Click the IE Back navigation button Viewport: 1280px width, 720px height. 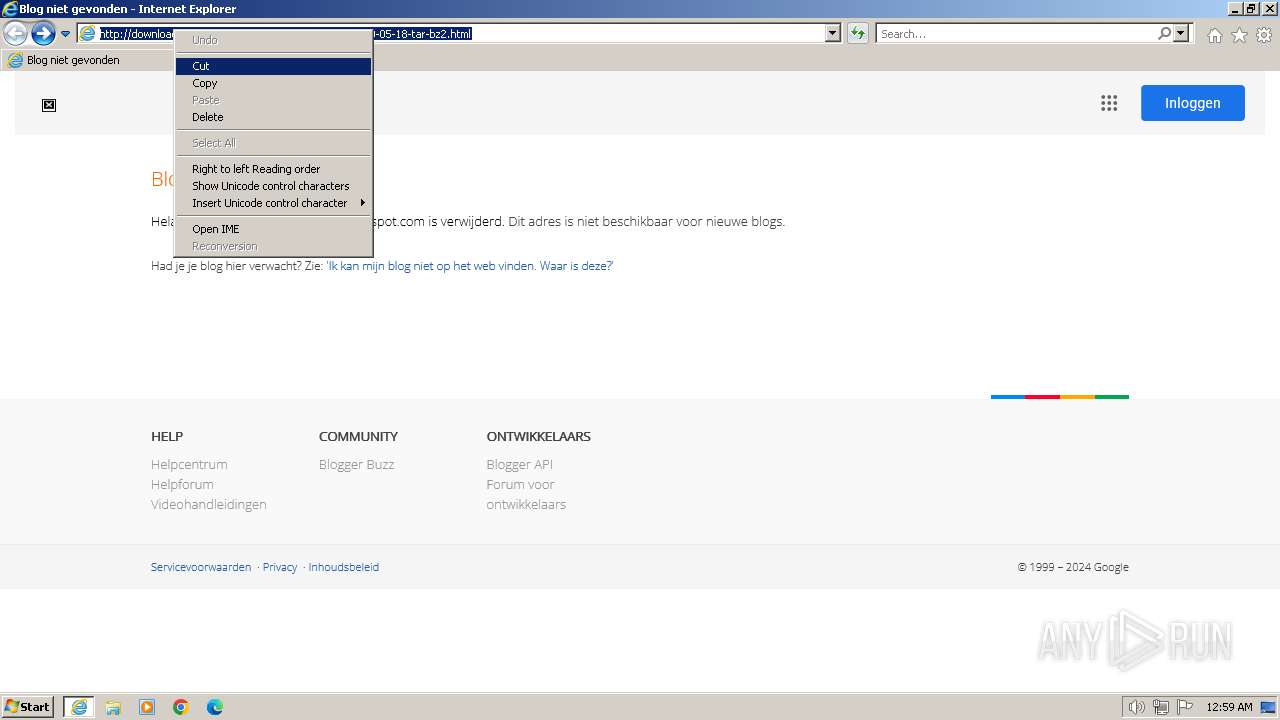pyautogui.click(x=15, y=34)
